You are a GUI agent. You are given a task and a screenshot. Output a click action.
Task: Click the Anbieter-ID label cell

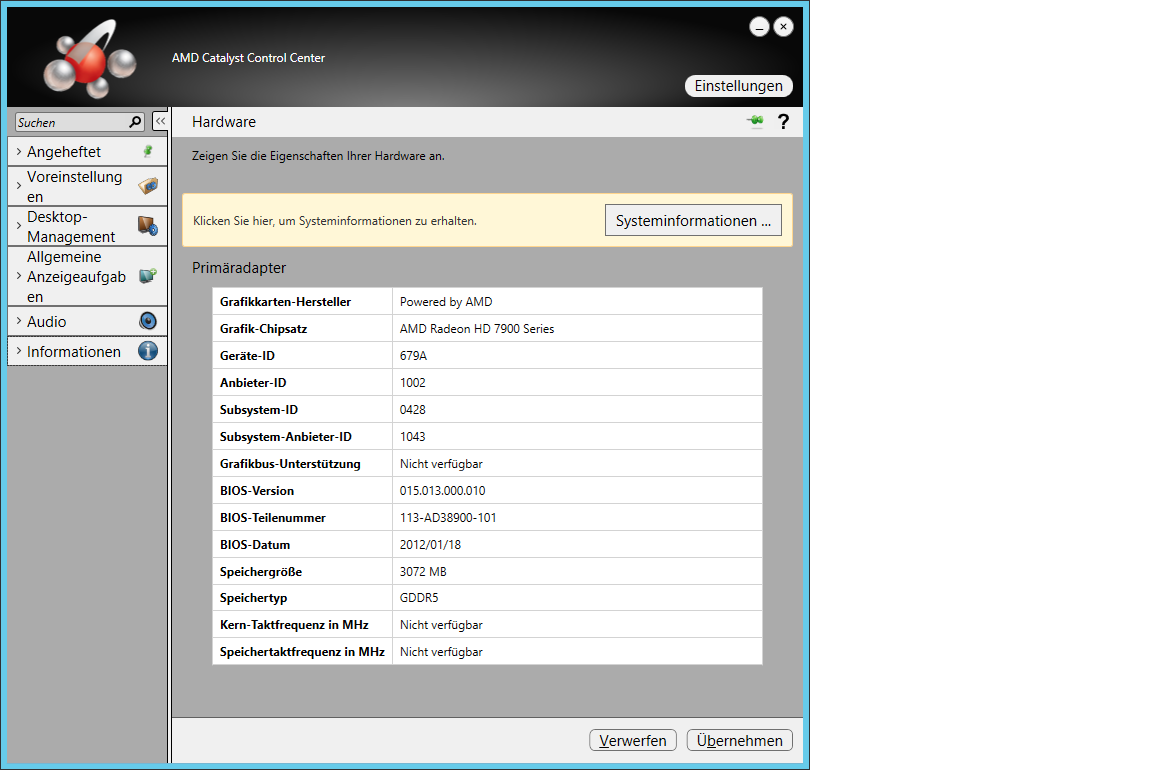[303, 383]
